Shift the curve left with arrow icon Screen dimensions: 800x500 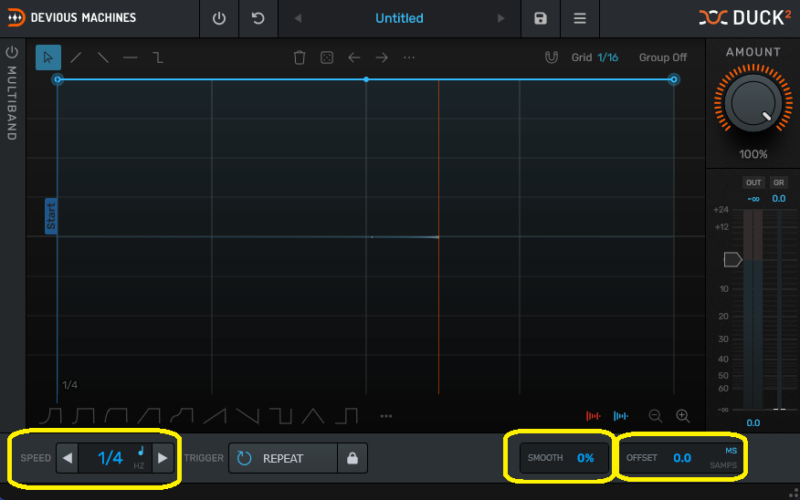pyautogui.click(x=354, y=58)
